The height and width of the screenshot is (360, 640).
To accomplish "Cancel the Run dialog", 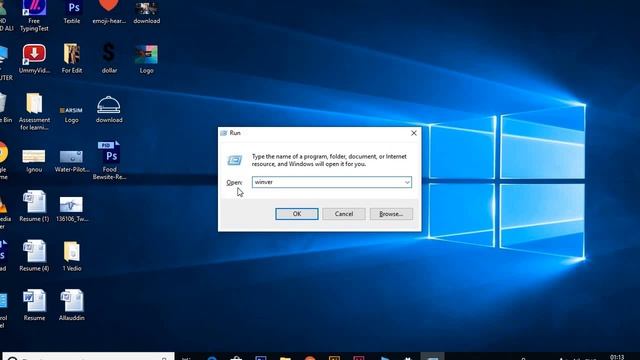I will [344, 214].
